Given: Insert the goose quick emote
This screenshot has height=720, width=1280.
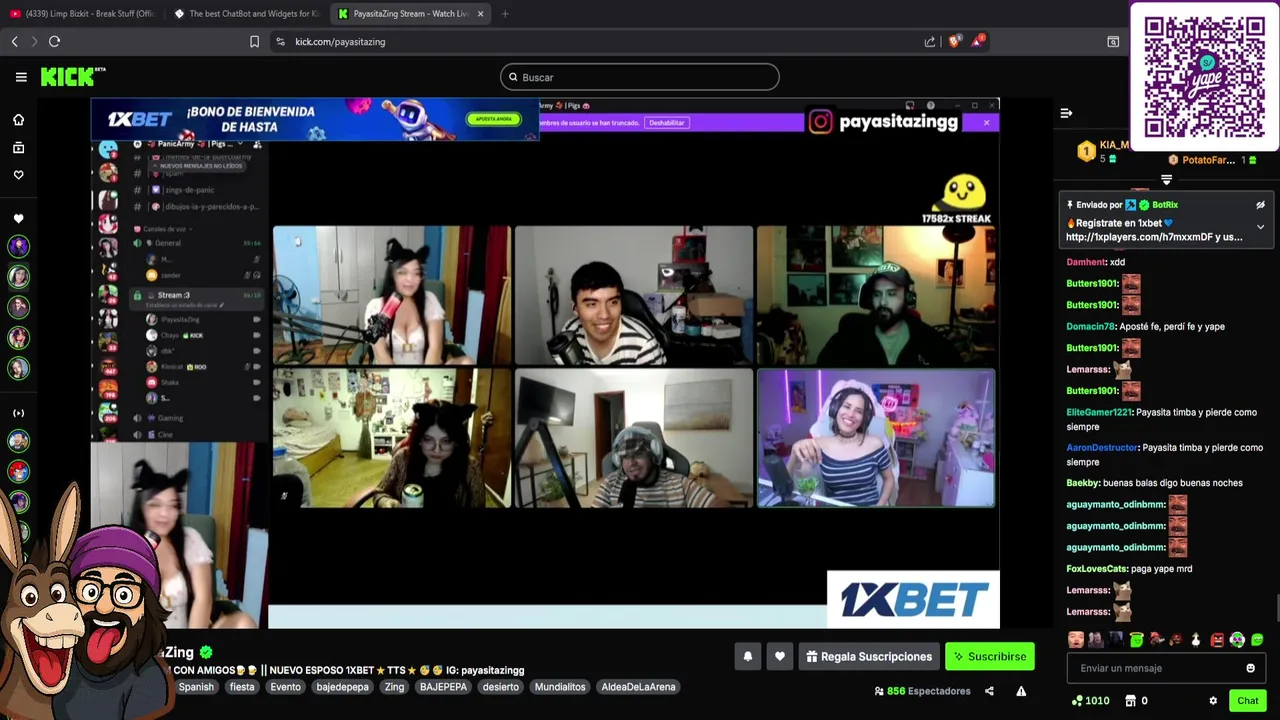Looking at the screenshot, I should pos(1196,640).
